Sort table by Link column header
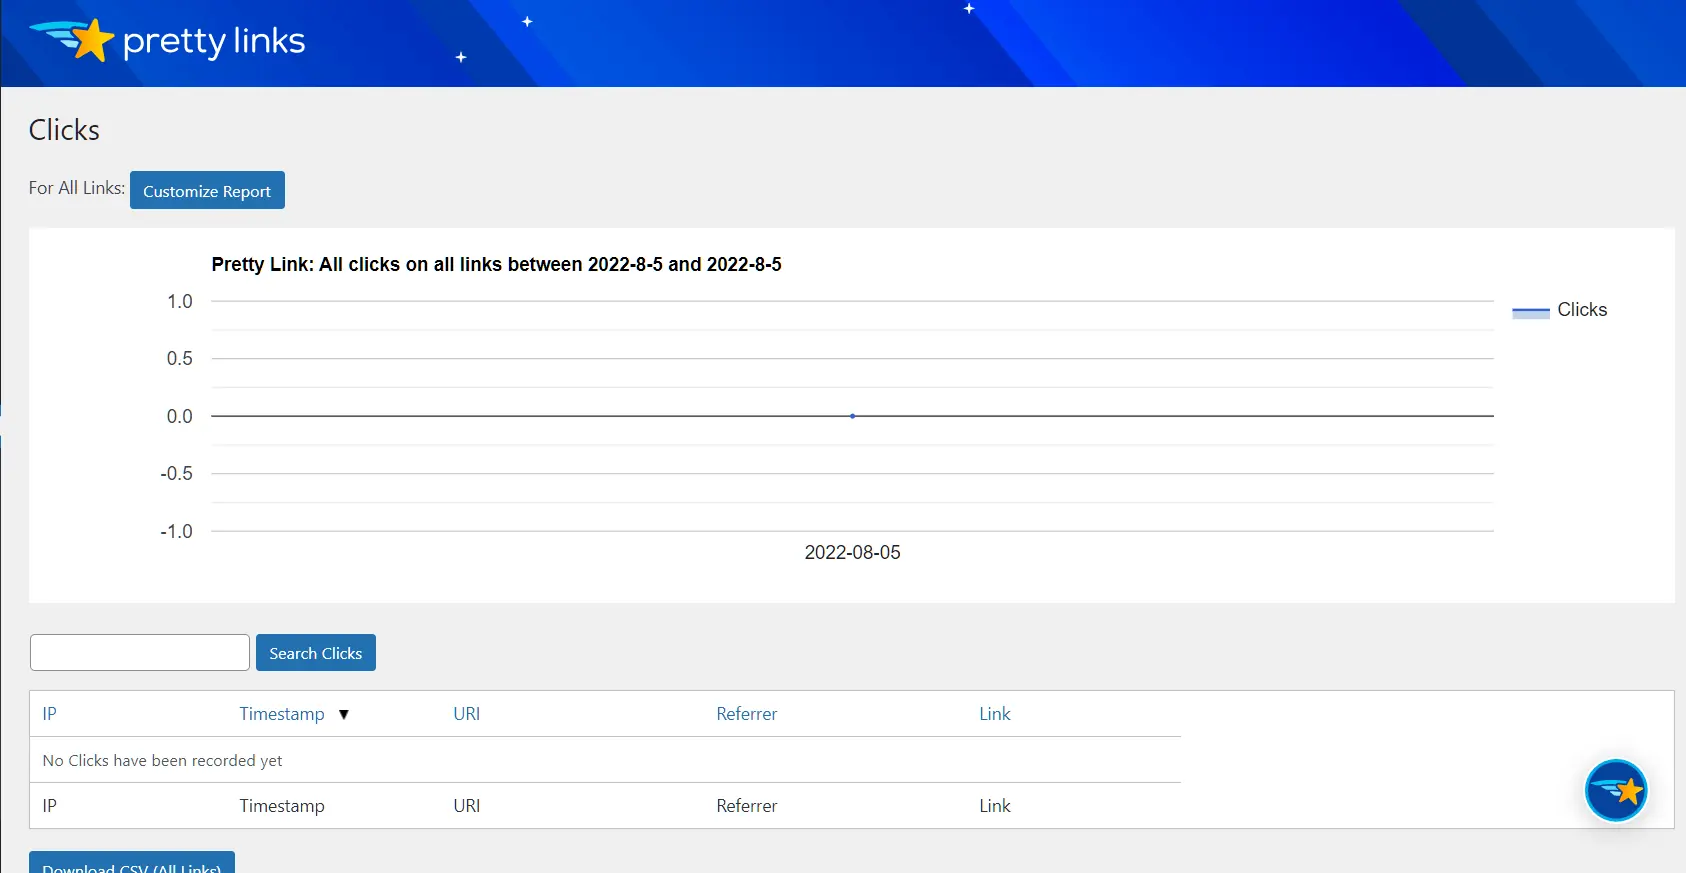 click(x=995, y=714)
